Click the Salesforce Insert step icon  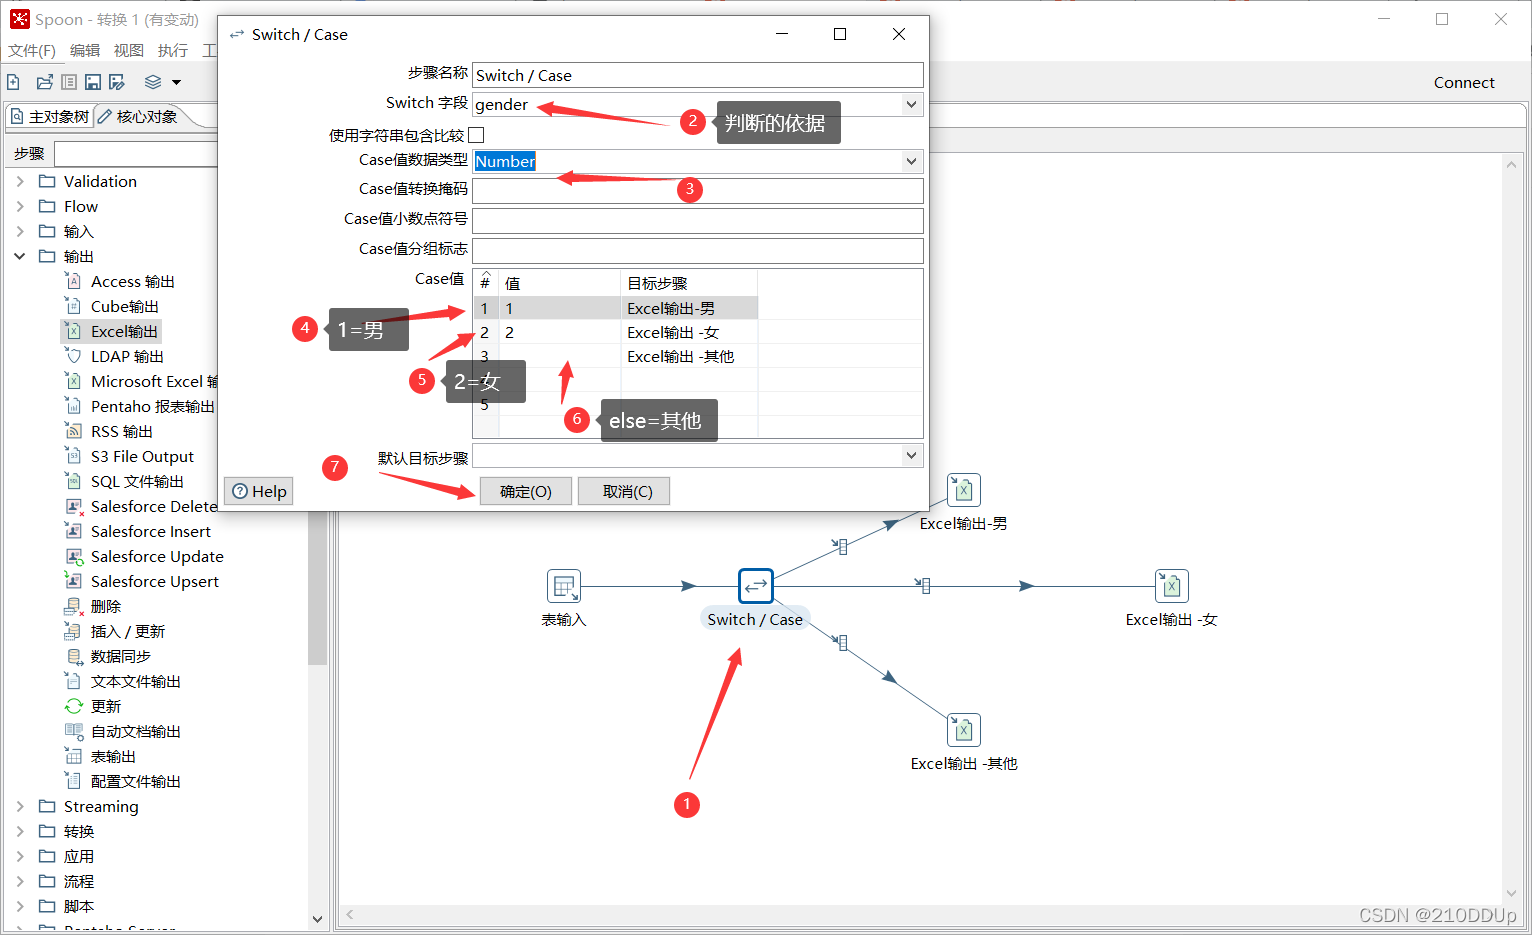(150, 531)
